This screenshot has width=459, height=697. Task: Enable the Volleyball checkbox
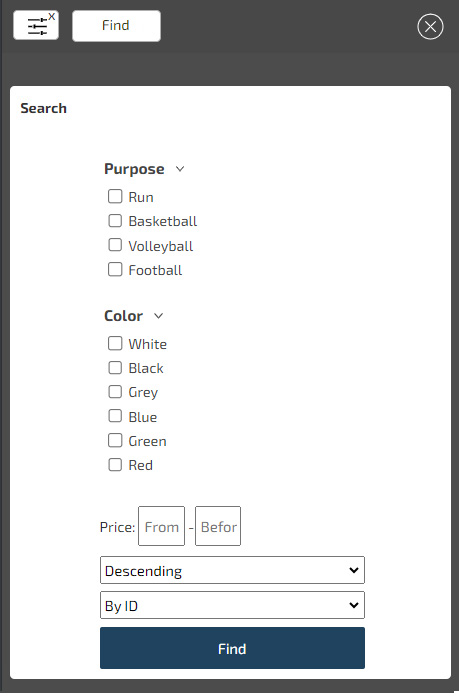[115, 245]
